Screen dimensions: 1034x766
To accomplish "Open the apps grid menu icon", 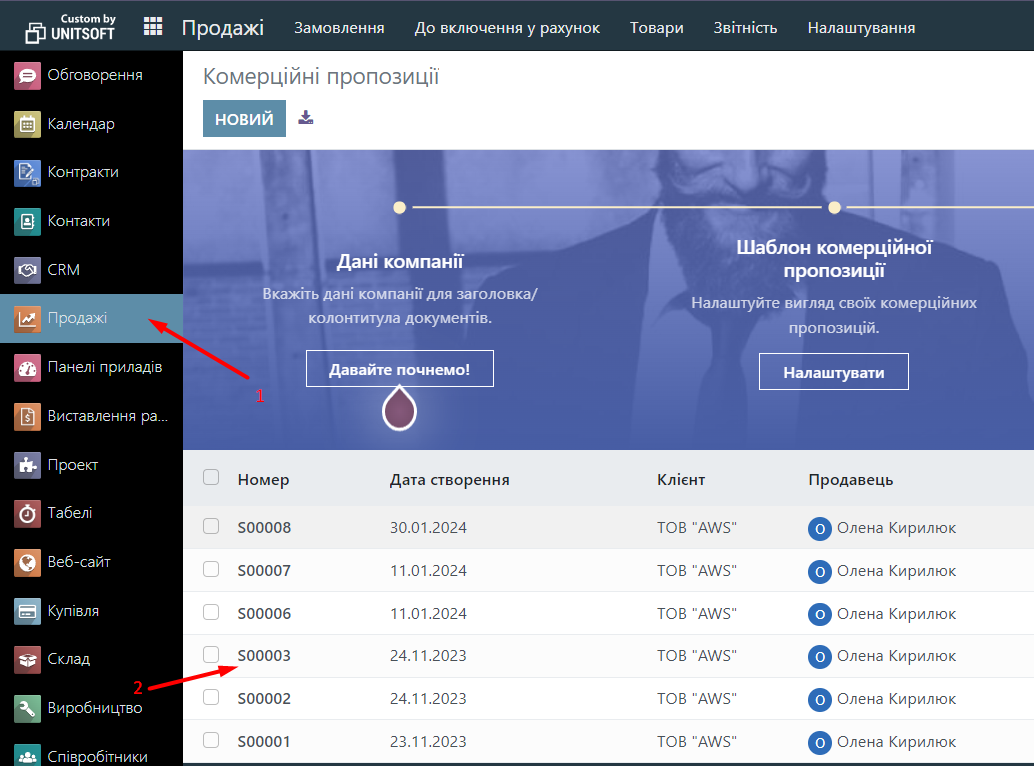I will pyautogui.click(x=153, y=27).
